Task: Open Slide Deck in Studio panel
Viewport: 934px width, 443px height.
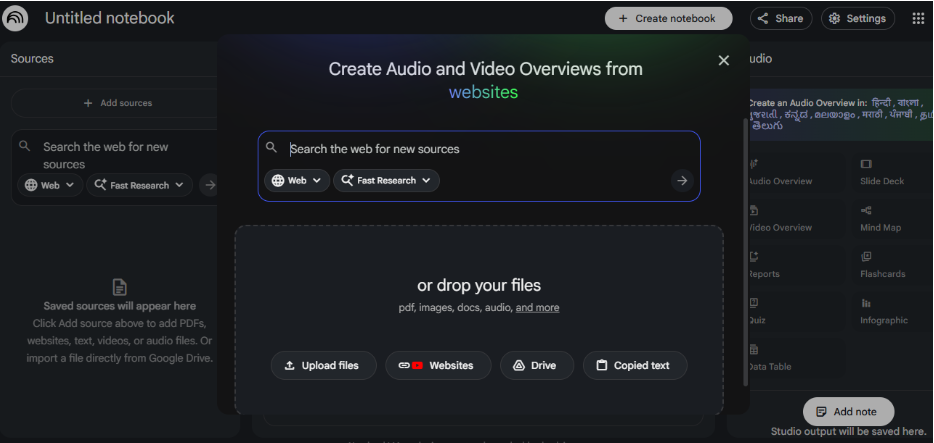Action: (881, 173)
